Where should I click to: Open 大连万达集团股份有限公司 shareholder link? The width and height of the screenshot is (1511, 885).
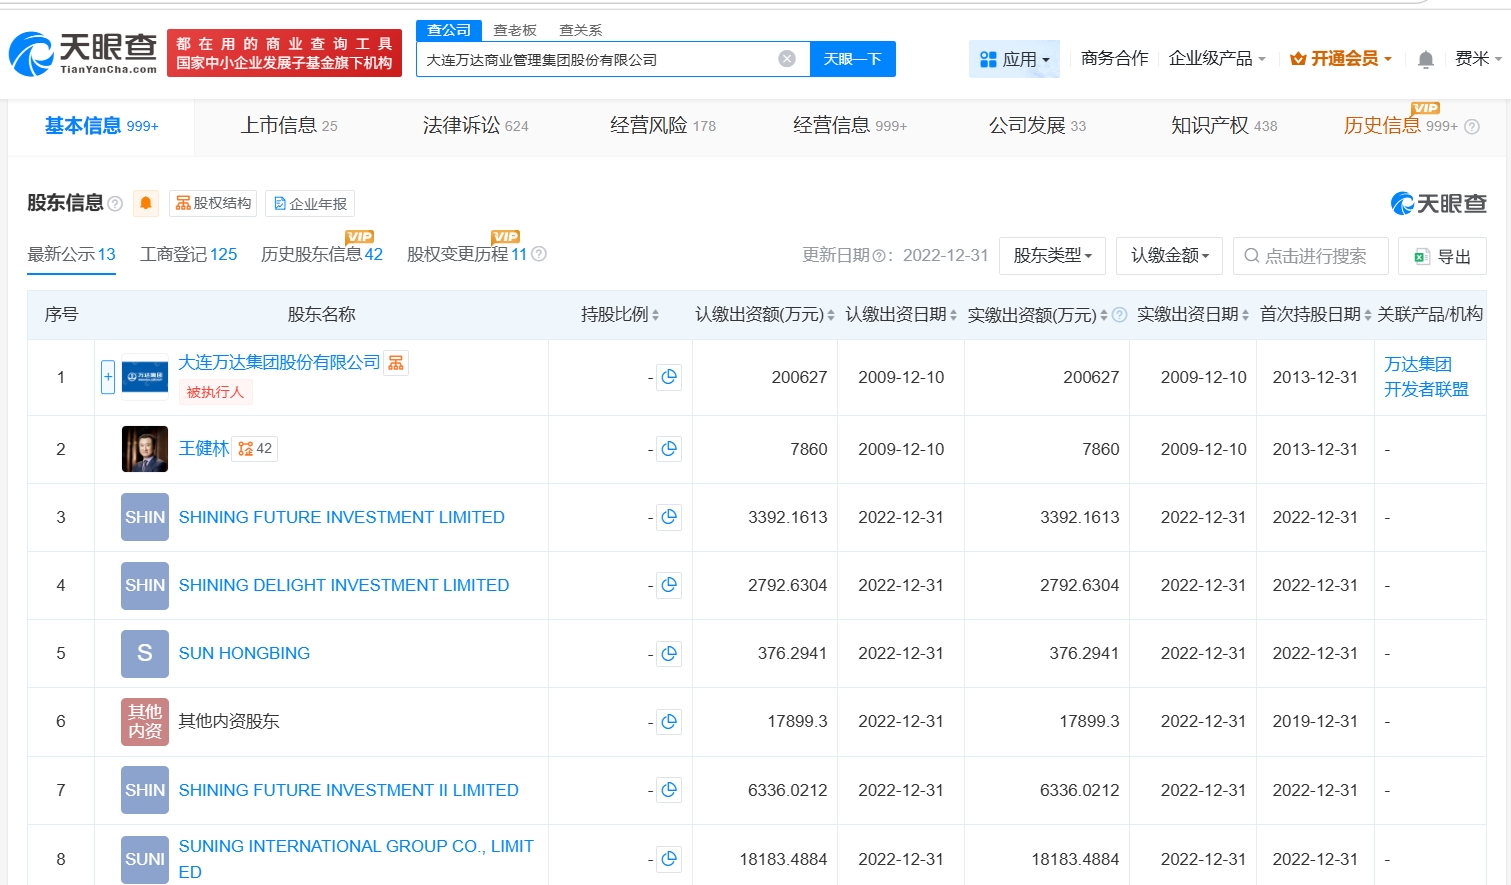(279, 362)
